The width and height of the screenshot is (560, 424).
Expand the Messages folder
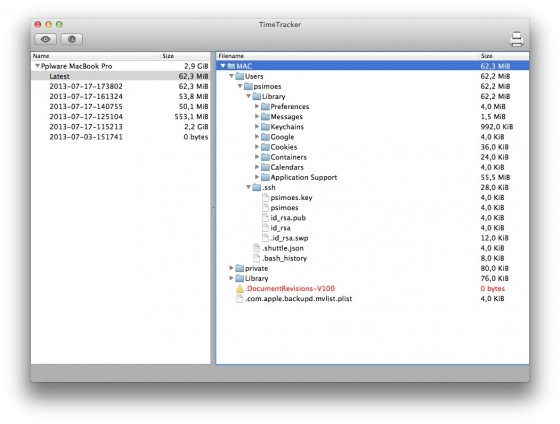pos(257,116)
